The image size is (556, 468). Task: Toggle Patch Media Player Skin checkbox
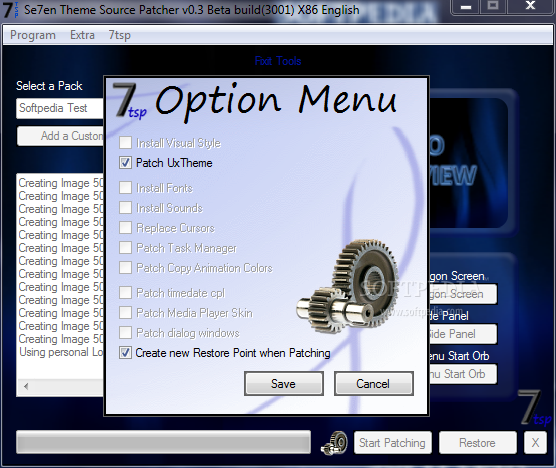pos(125,313)
